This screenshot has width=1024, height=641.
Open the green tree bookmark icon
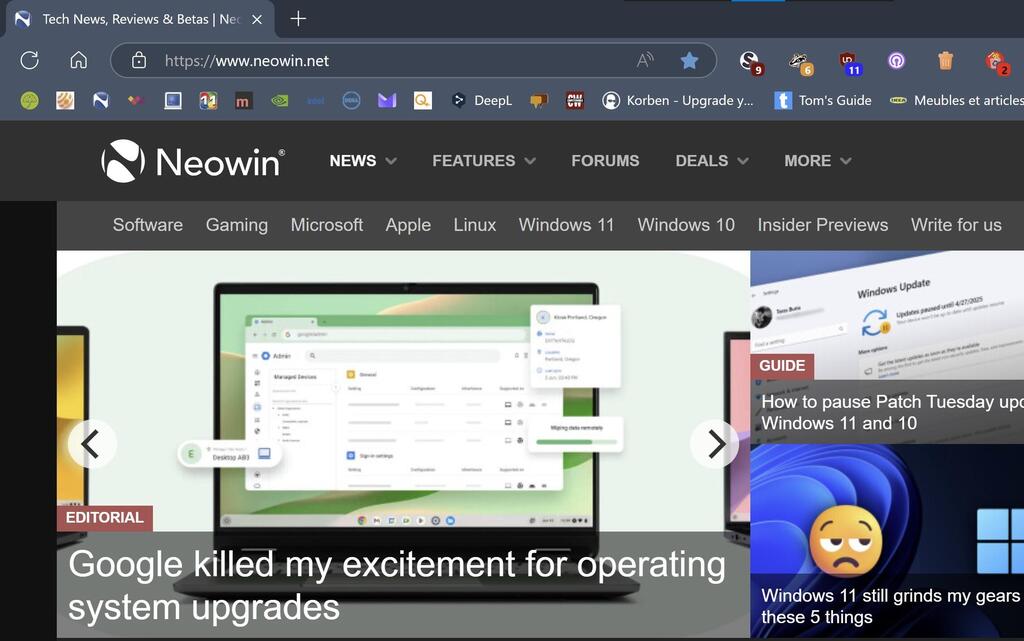29,101
